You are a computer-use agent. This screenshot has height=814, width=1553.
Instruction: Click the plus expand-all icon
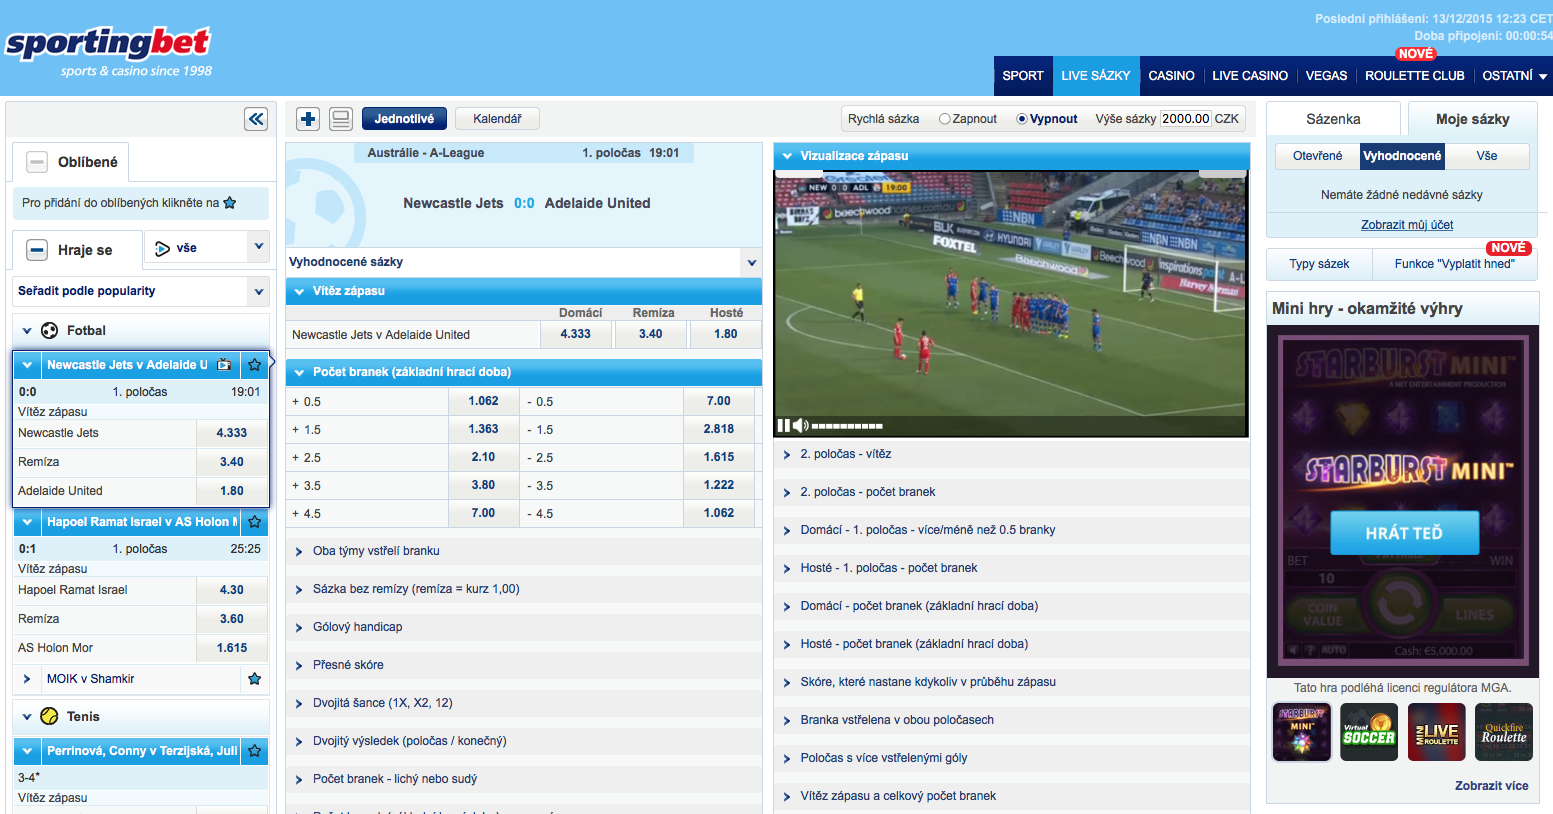coord(308,119)
